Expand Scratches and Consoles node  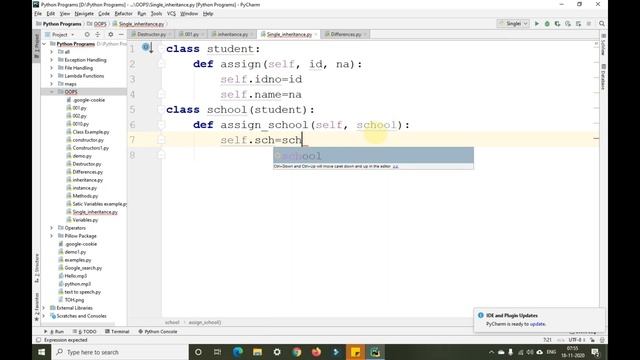tap(44, 316)
